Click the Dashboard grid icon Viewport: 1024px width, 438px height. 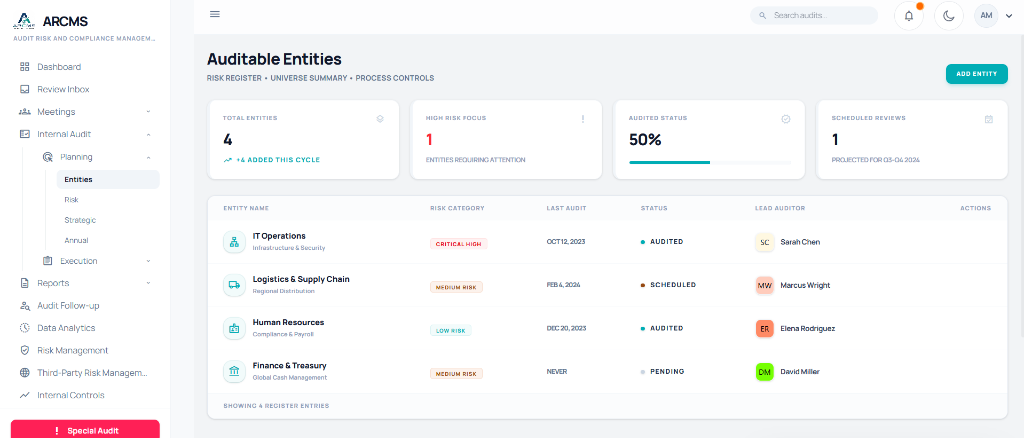click(x=25, y=67)
